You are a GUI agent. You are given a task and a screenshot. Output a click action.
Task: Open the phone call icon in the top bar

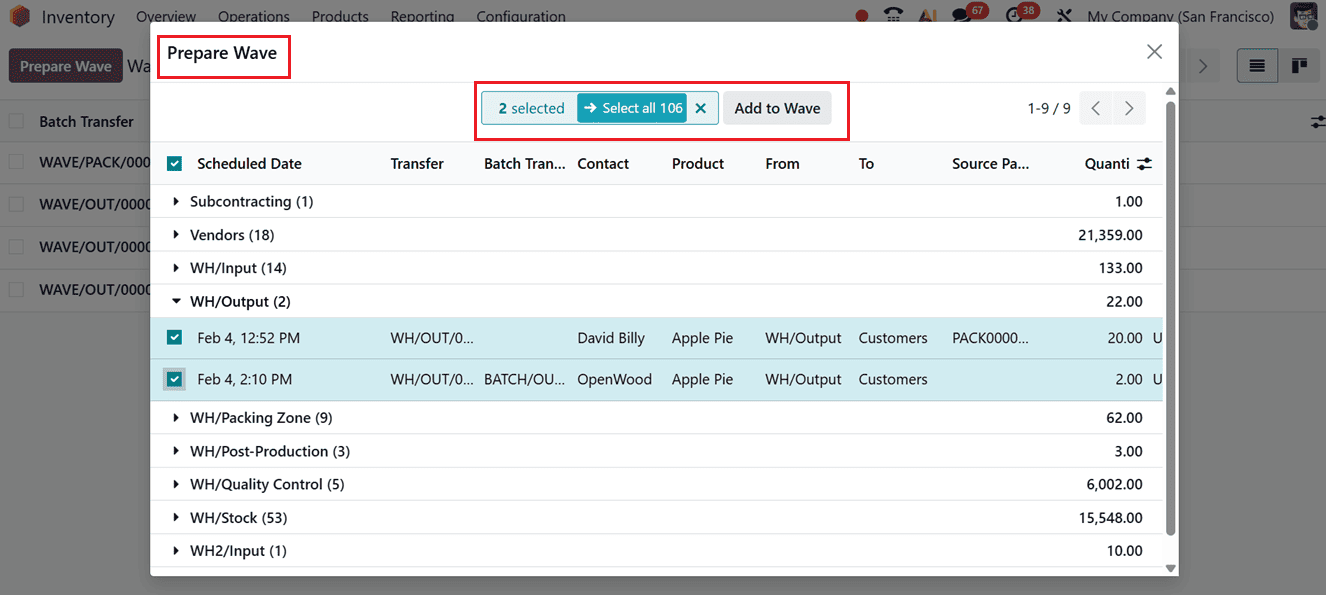point(892,16)
